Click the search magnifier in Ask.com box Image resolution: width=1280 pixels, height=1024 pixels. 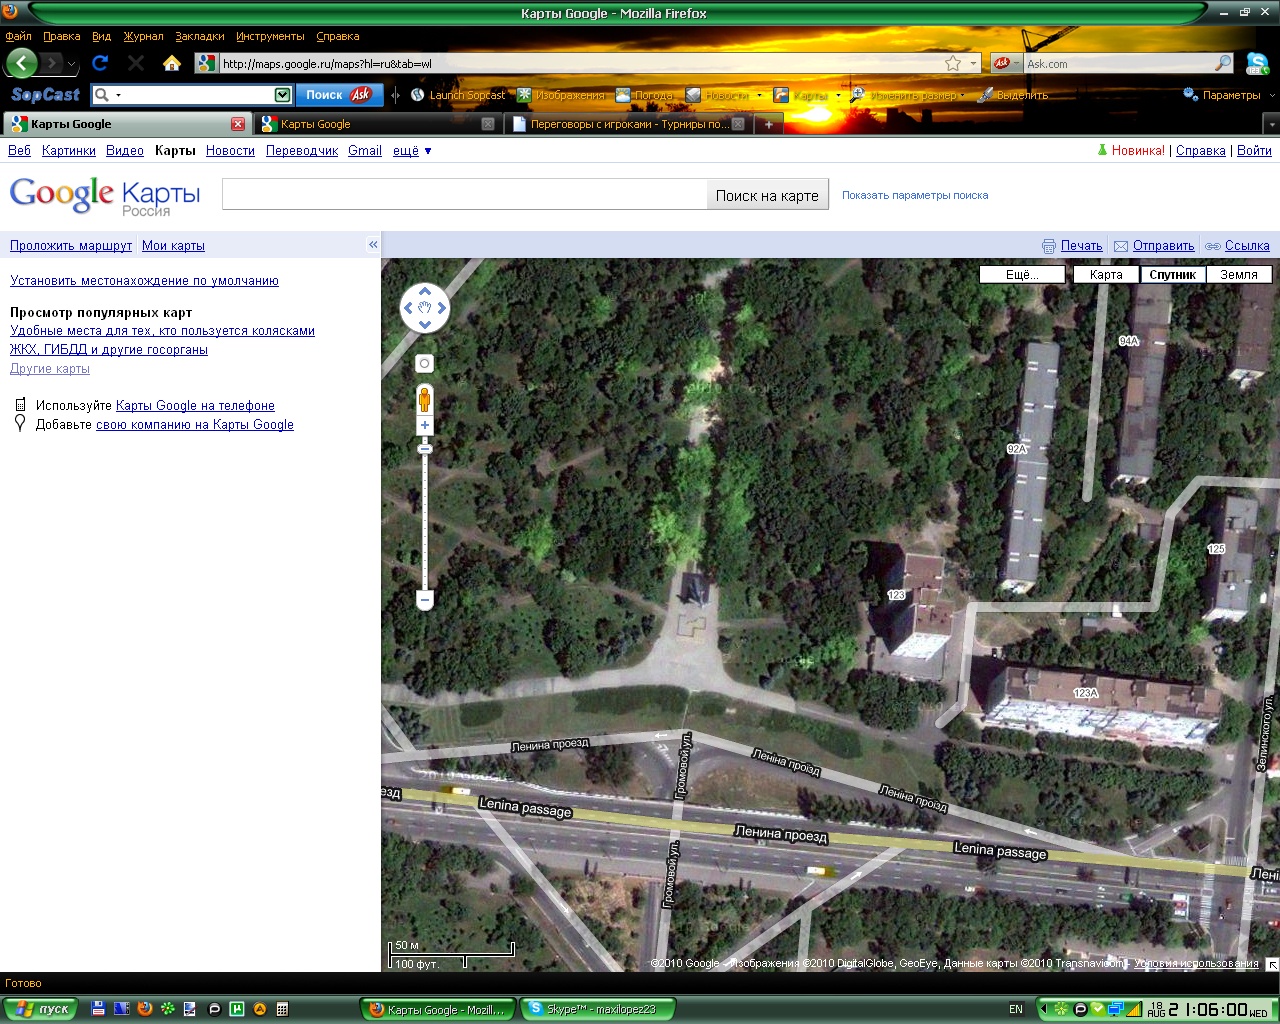[1223, 63]
